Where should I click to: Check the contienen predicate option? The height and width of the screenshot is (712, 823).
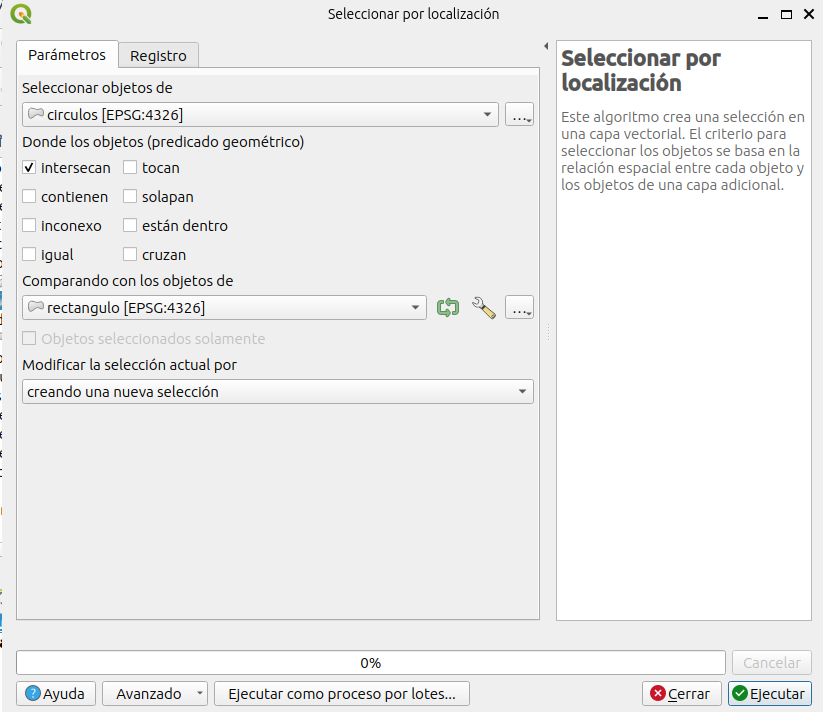pyautogui.click(x=30, y=197)
